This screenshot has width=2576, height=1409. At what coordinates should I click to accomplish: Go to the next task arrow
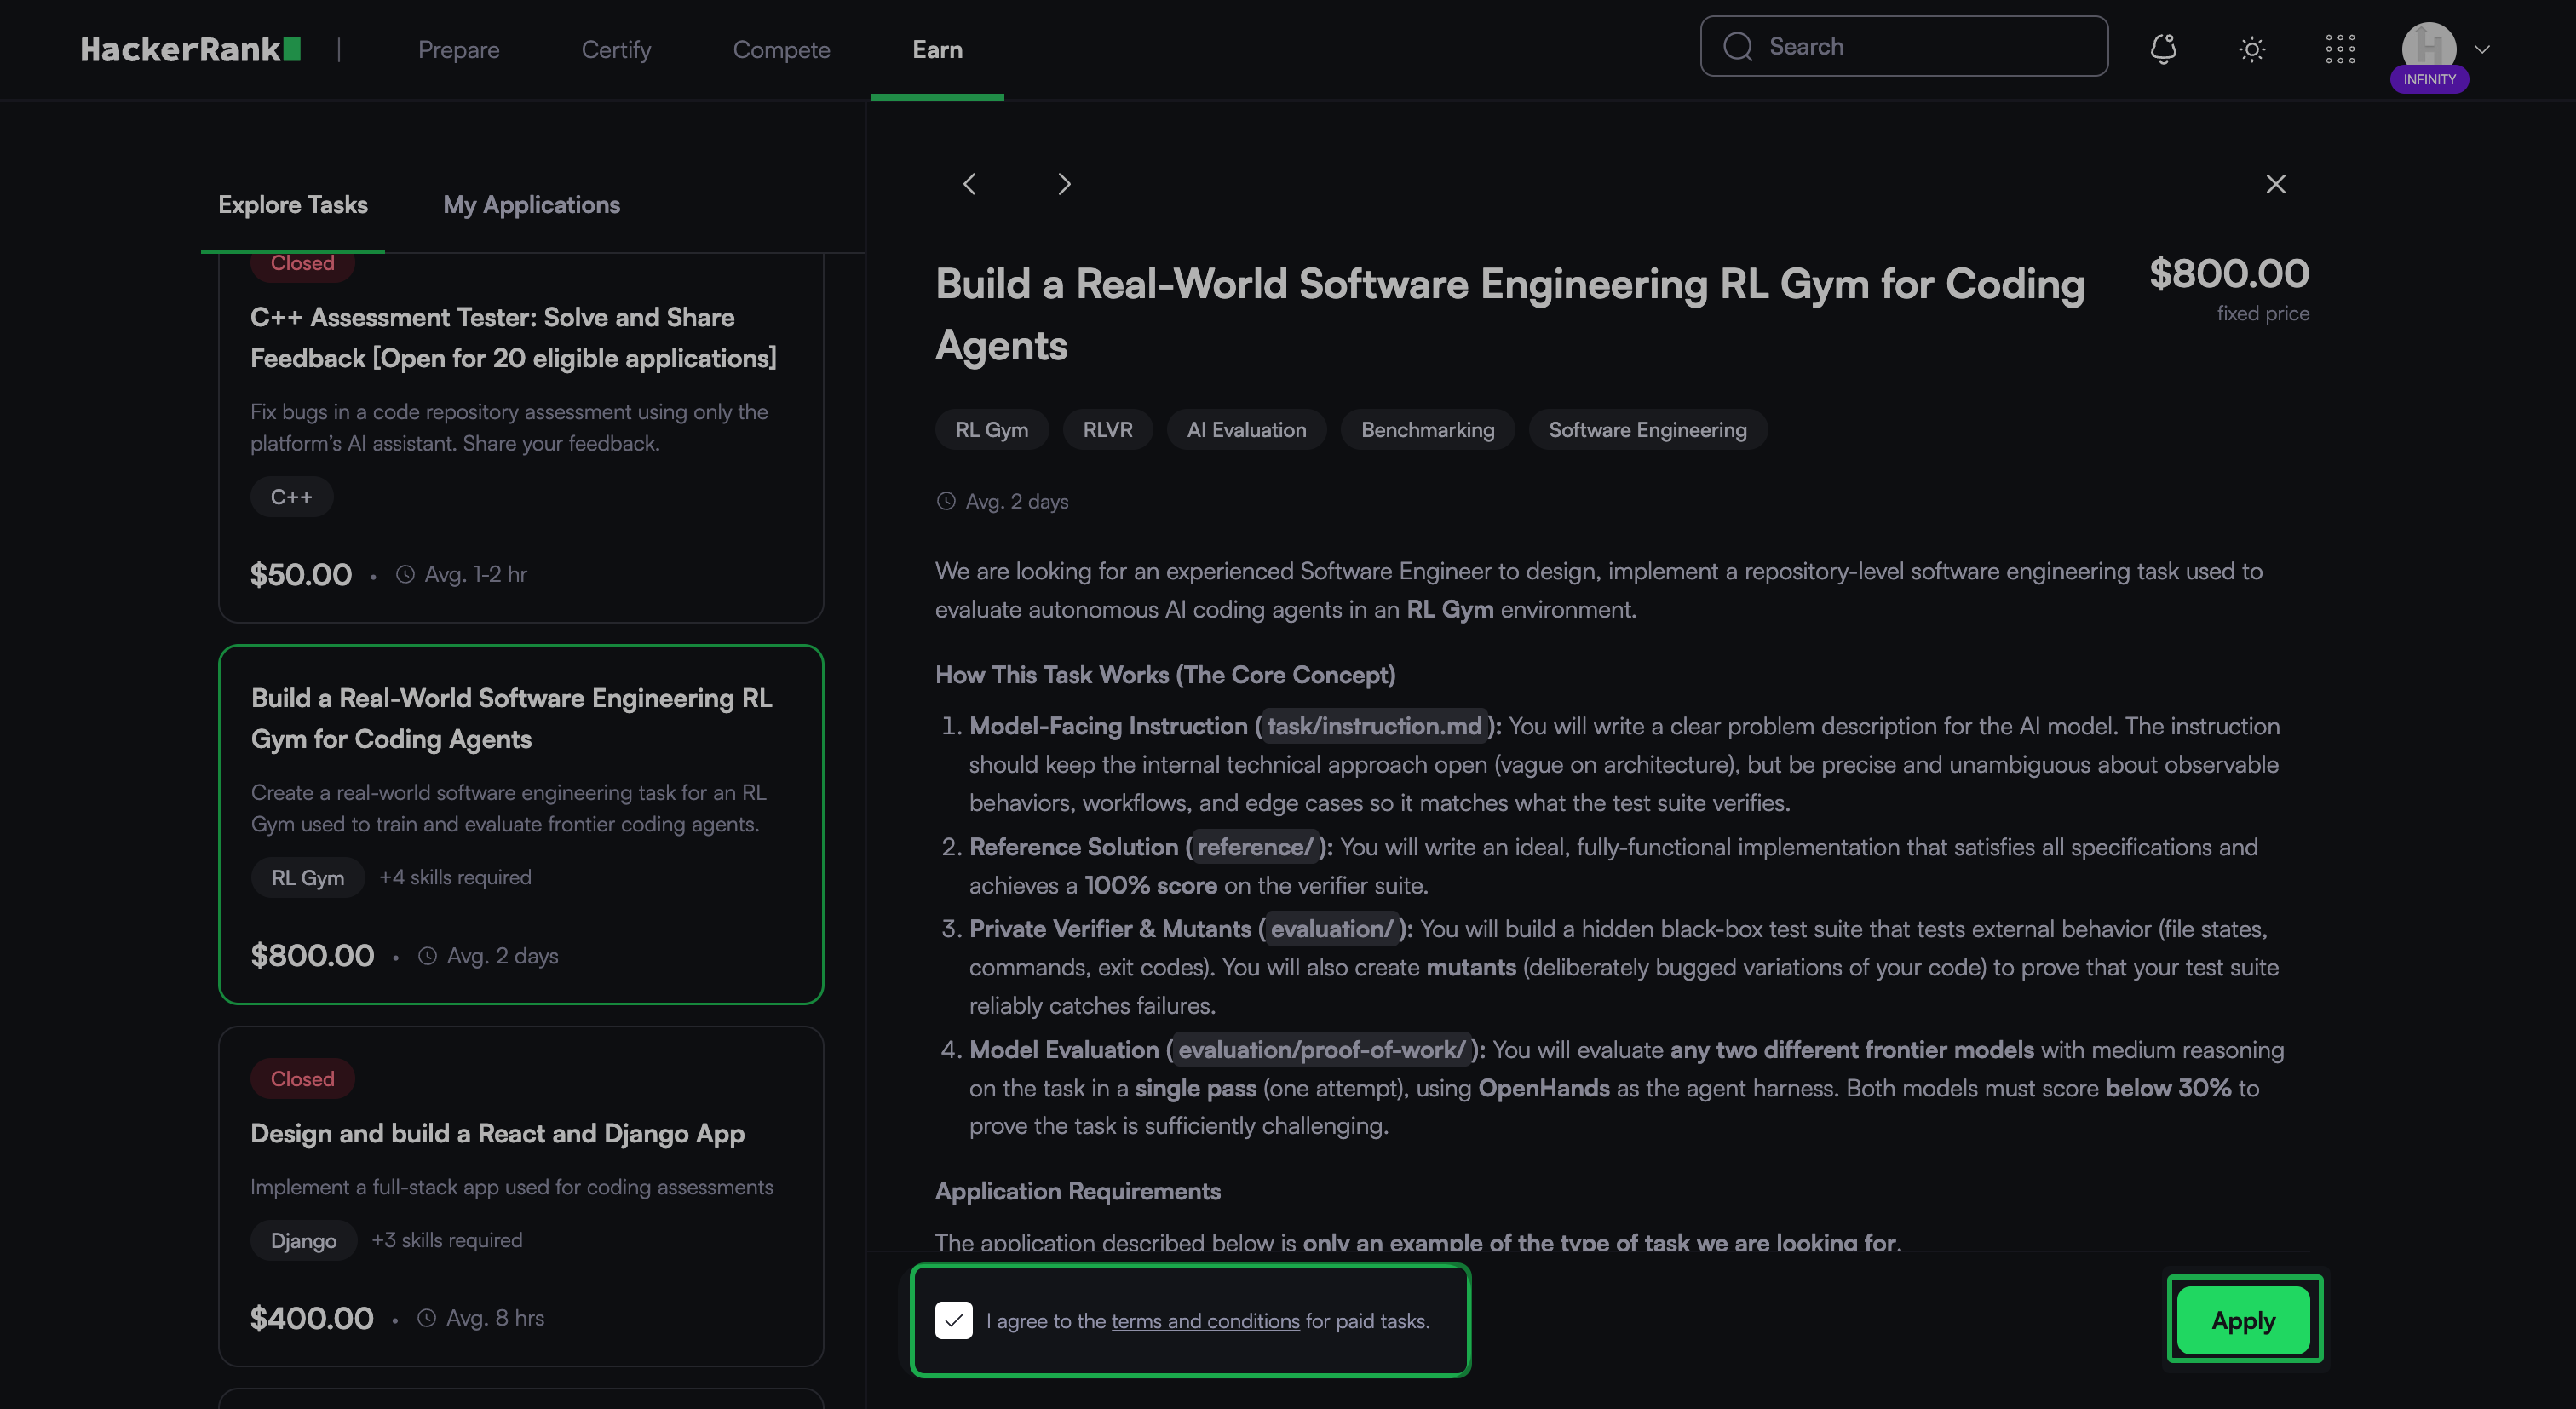point(1064,184)
